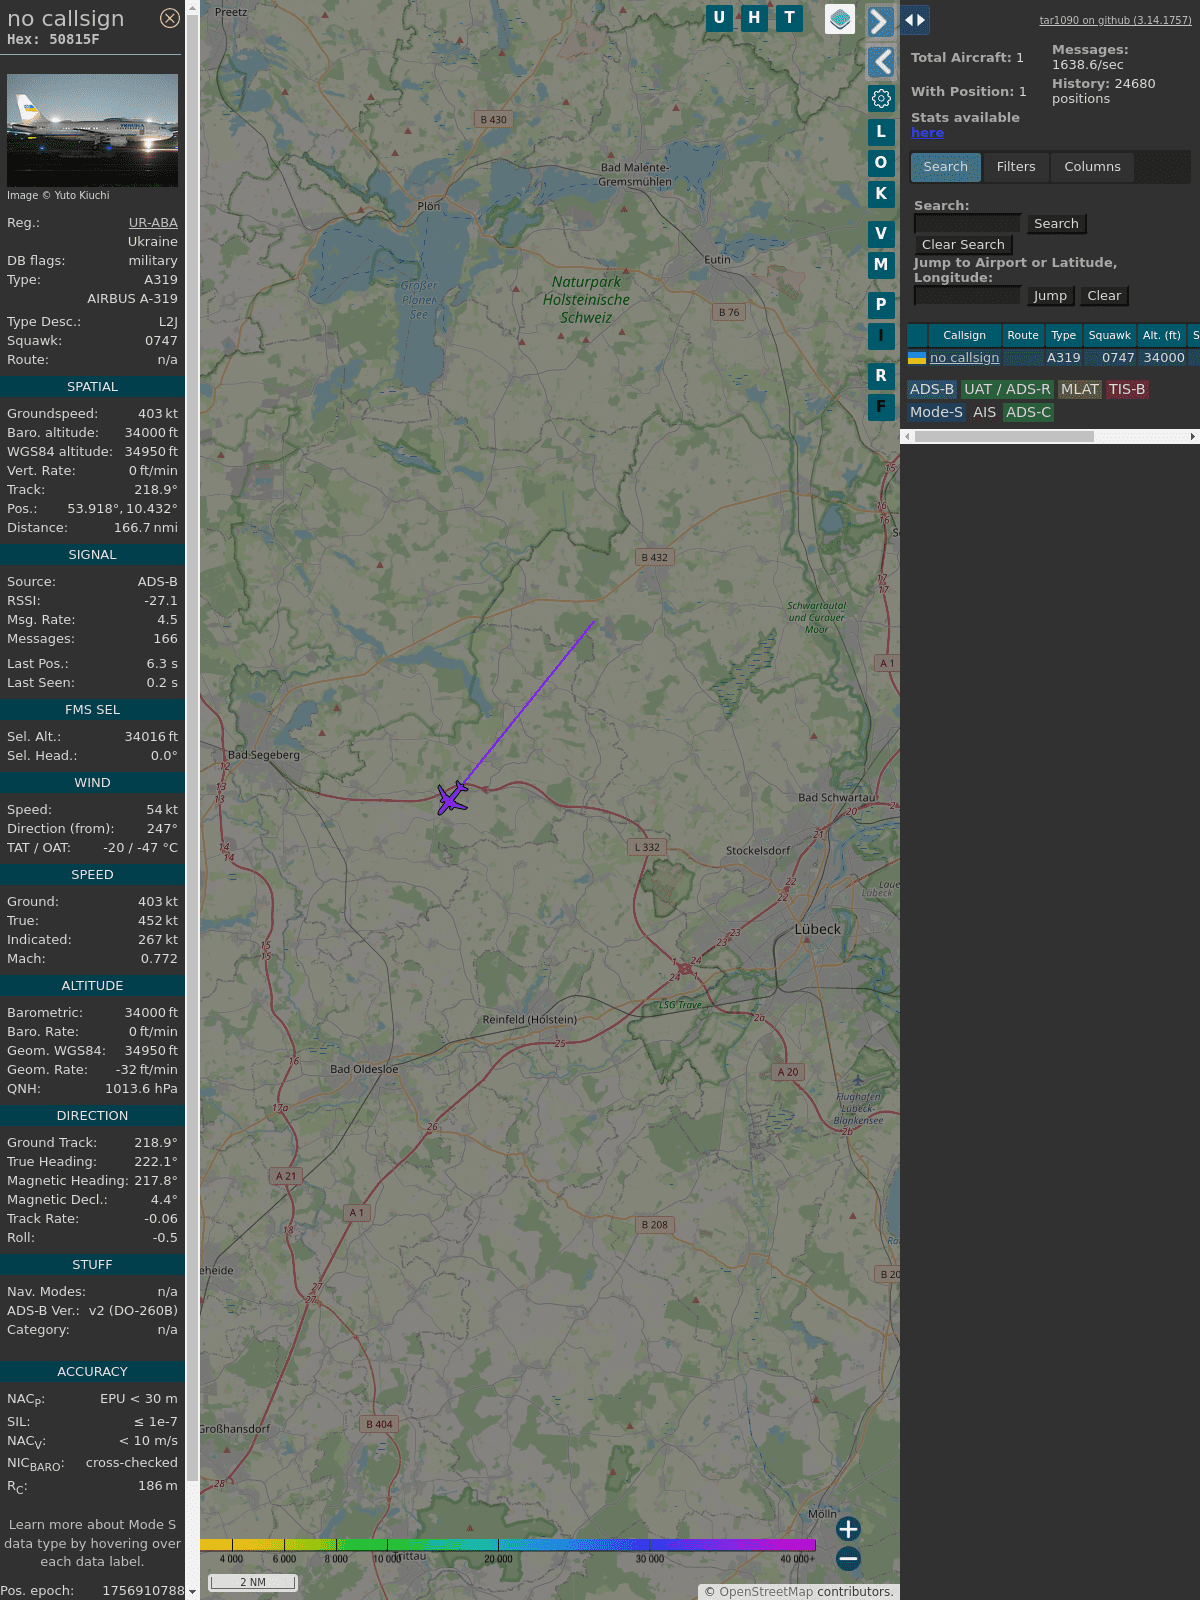
Task: Click the SIGNAL section header
Action: [x=92, y=555]
